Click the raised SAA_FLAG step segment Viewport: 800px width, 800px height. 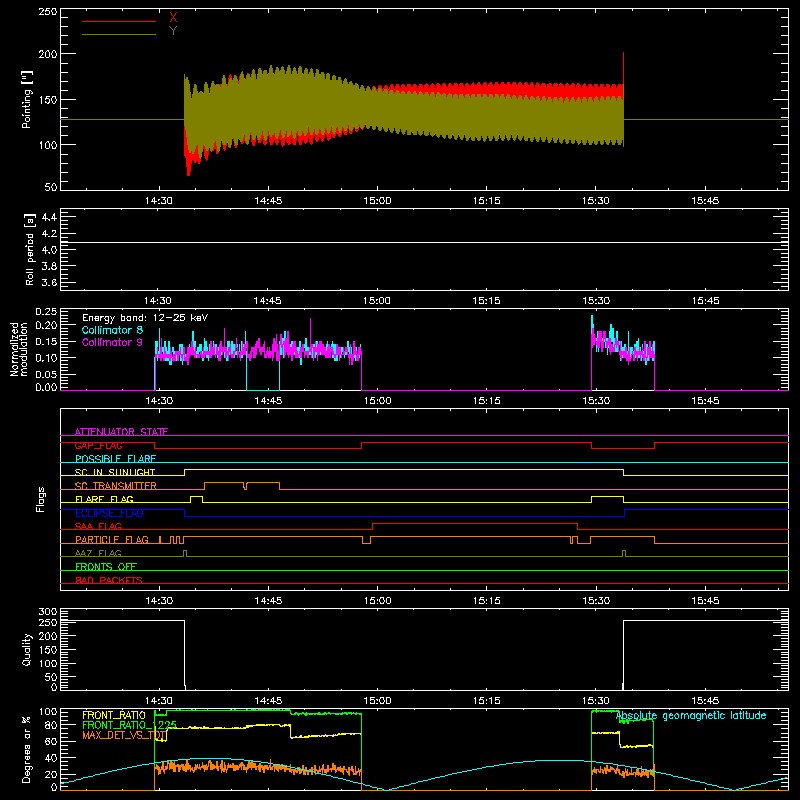(475, 524)
